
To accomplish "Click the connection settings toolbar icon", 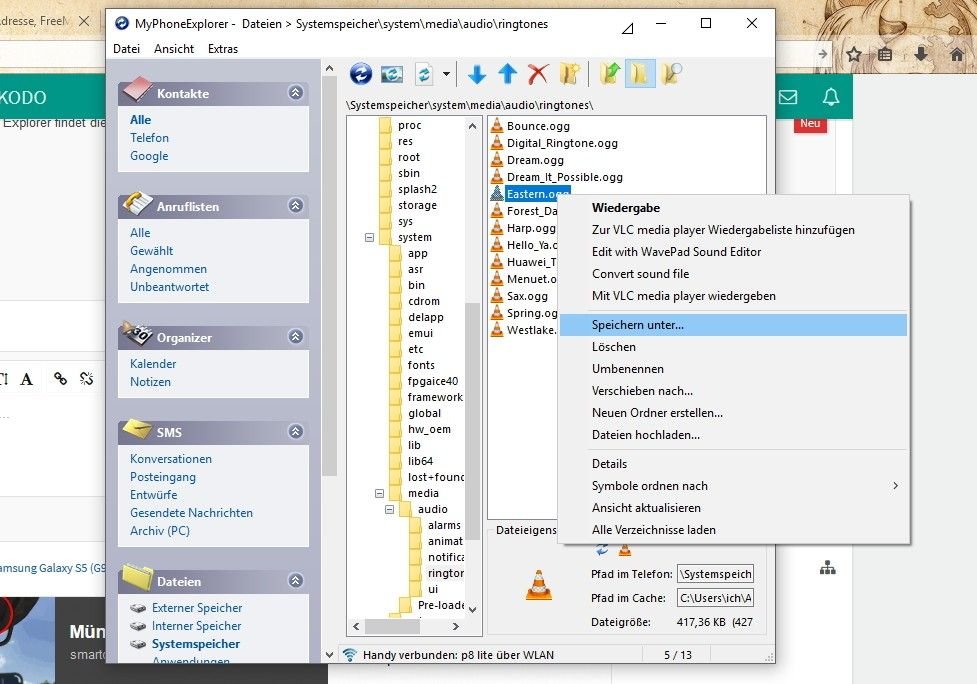I will click(x=392, y=74).
